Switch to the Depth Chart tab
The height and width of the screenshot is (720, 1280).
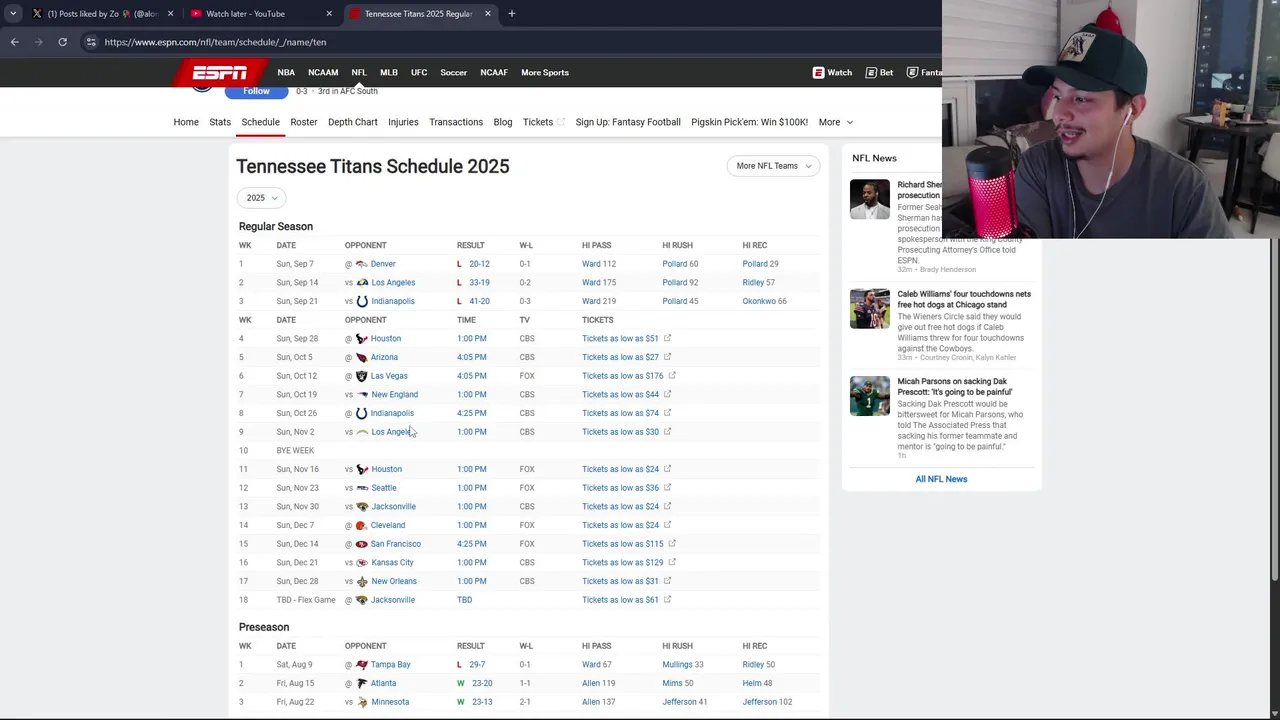pos(353,122)
